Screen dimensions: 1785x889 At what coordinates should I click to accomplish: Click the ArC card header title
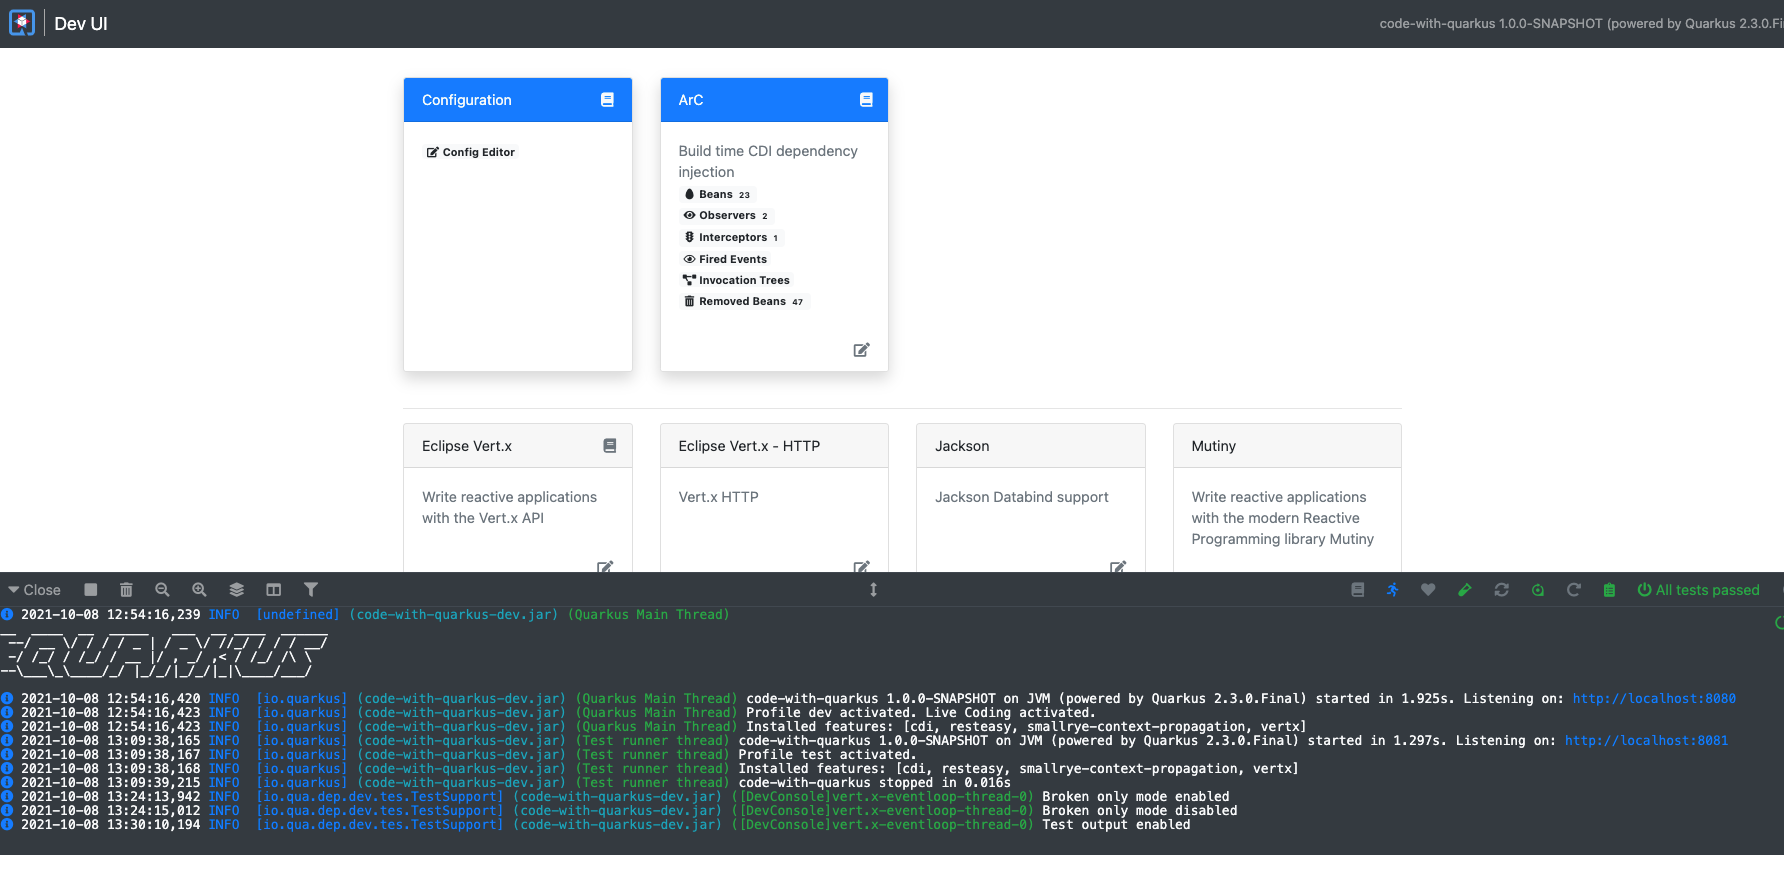(x=691, y=100)
